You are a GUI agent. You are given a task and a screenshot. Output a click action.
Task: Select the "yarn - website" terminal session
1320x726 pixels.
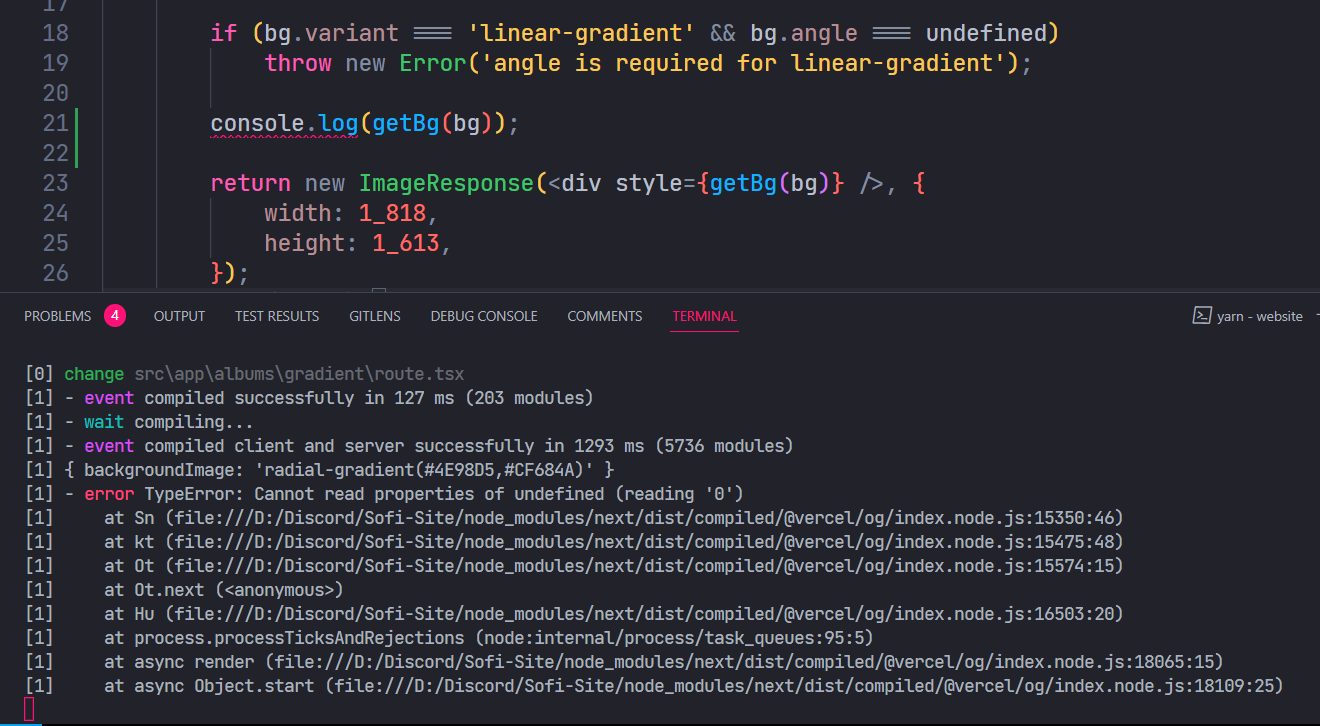pyautogui.click(x=1260, y=315)
